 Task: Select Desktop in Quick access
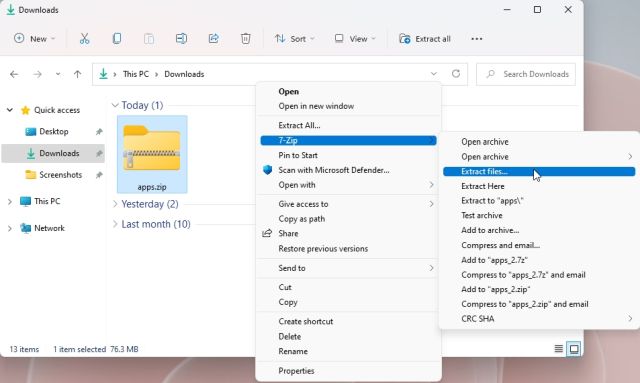pyautogui.click(x=53, y=131)
